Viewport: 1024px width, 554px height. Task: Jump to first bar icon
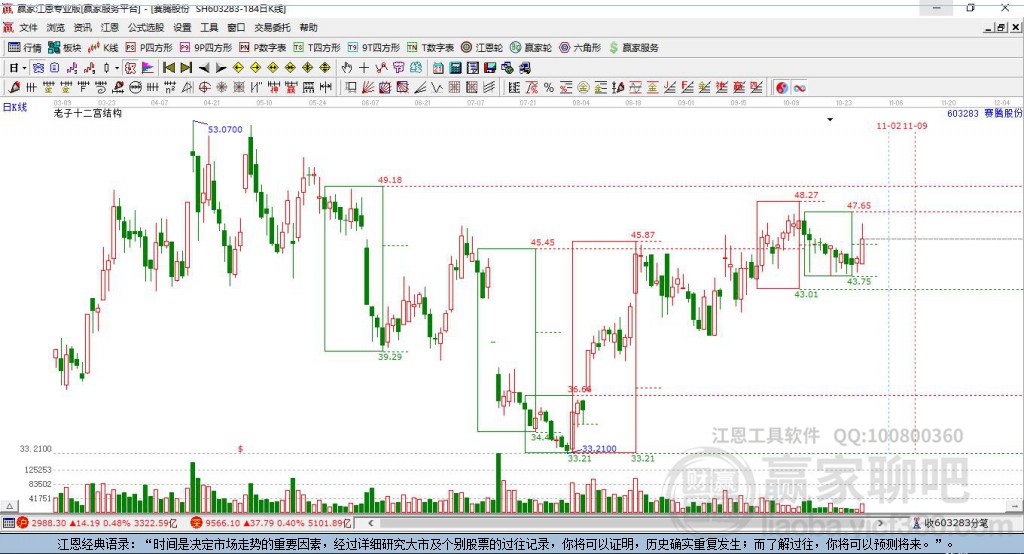tap(168, 68)
